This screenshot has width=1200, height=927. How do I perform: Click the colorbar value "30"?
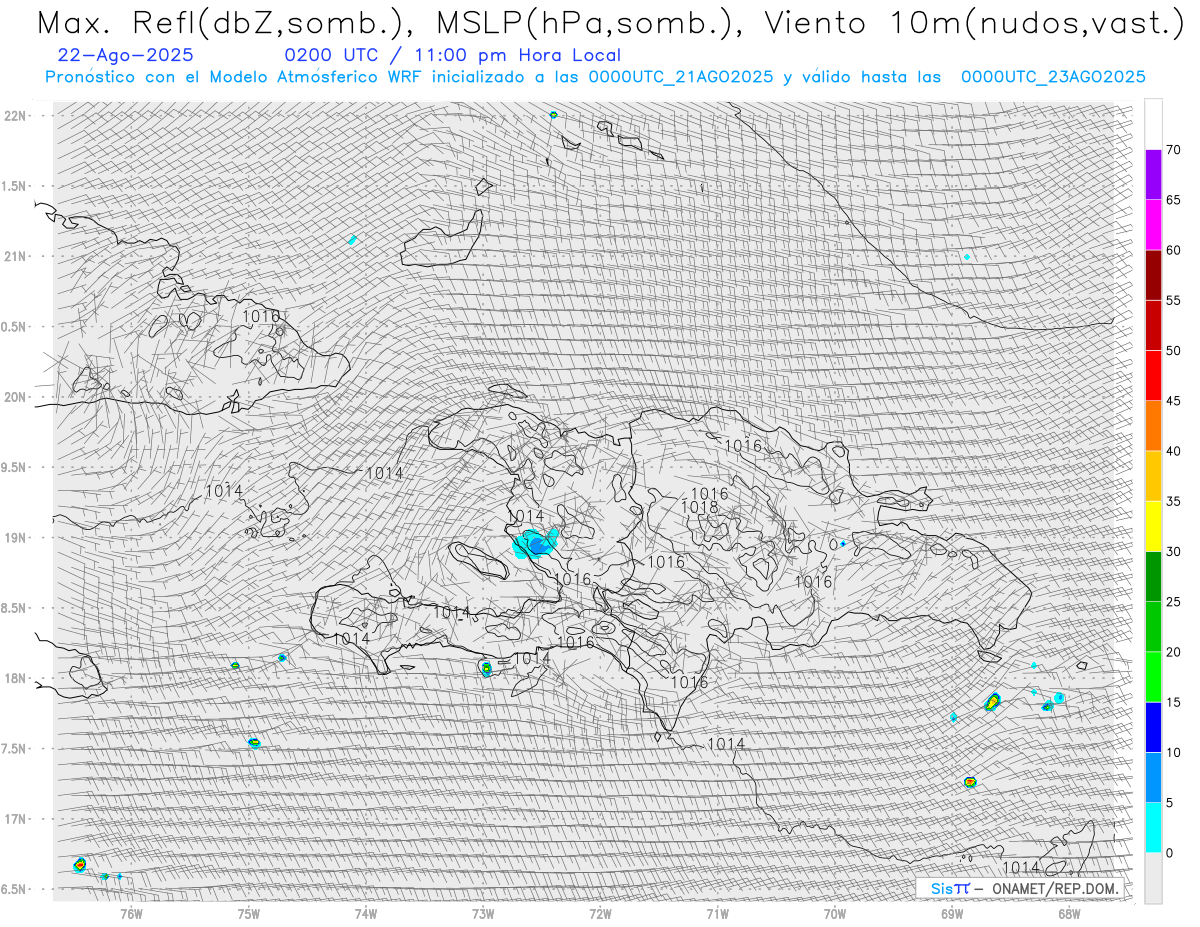click(x=1173, y=551)
